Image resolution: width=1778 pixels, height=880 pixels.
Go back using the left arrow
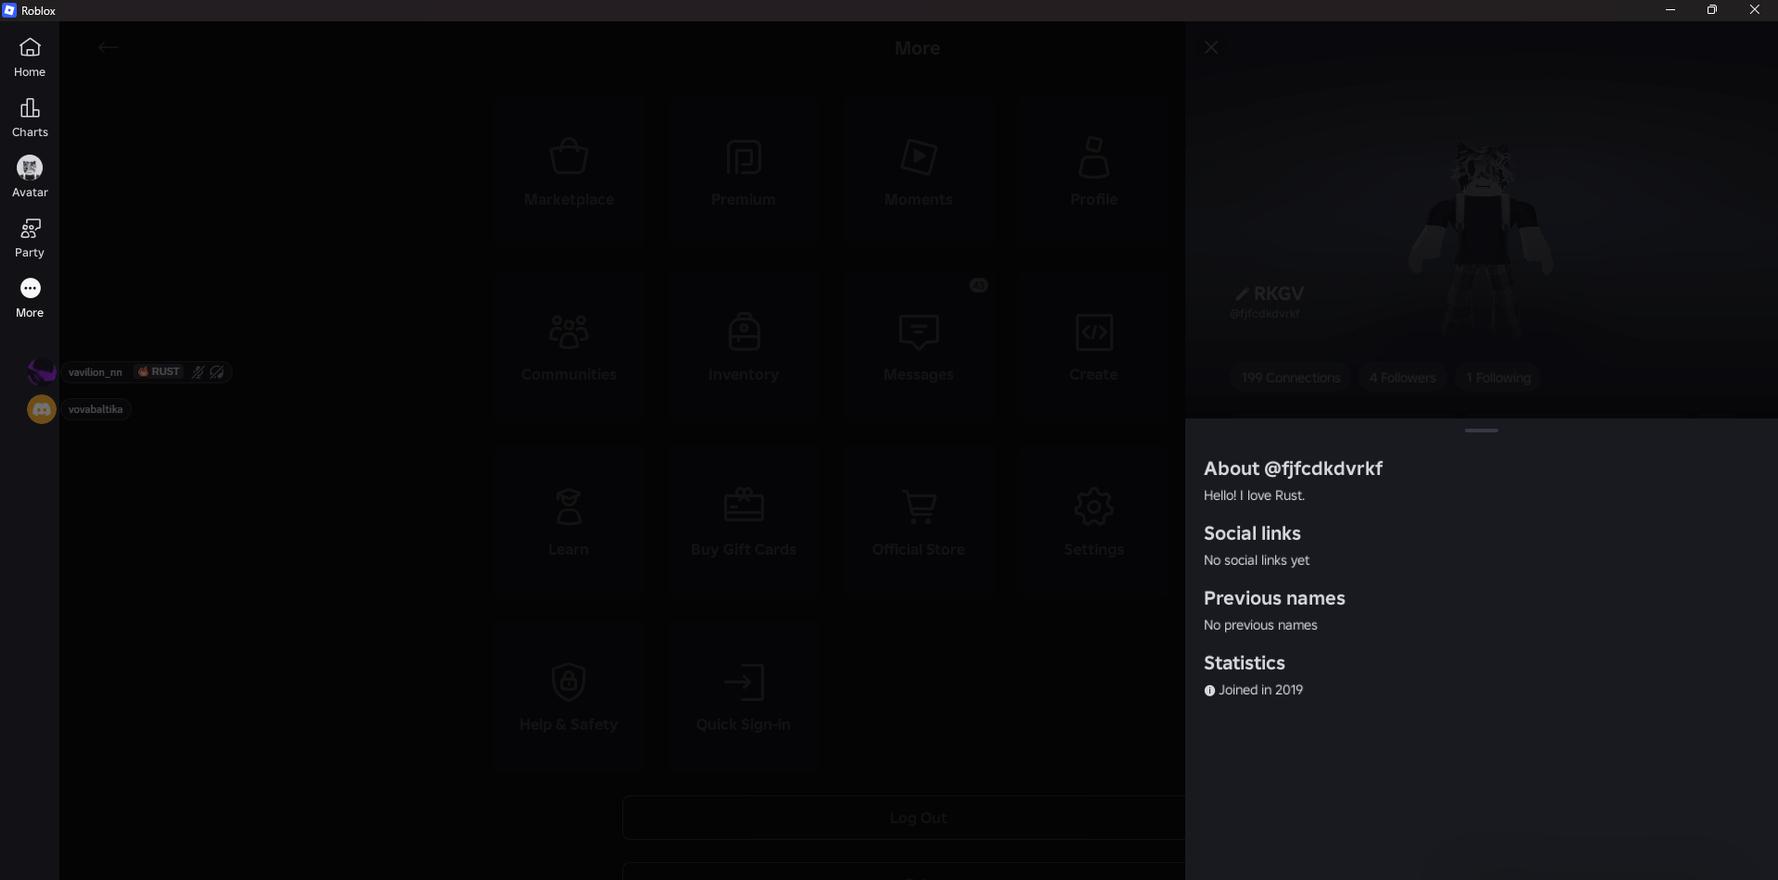click(108, 48)
